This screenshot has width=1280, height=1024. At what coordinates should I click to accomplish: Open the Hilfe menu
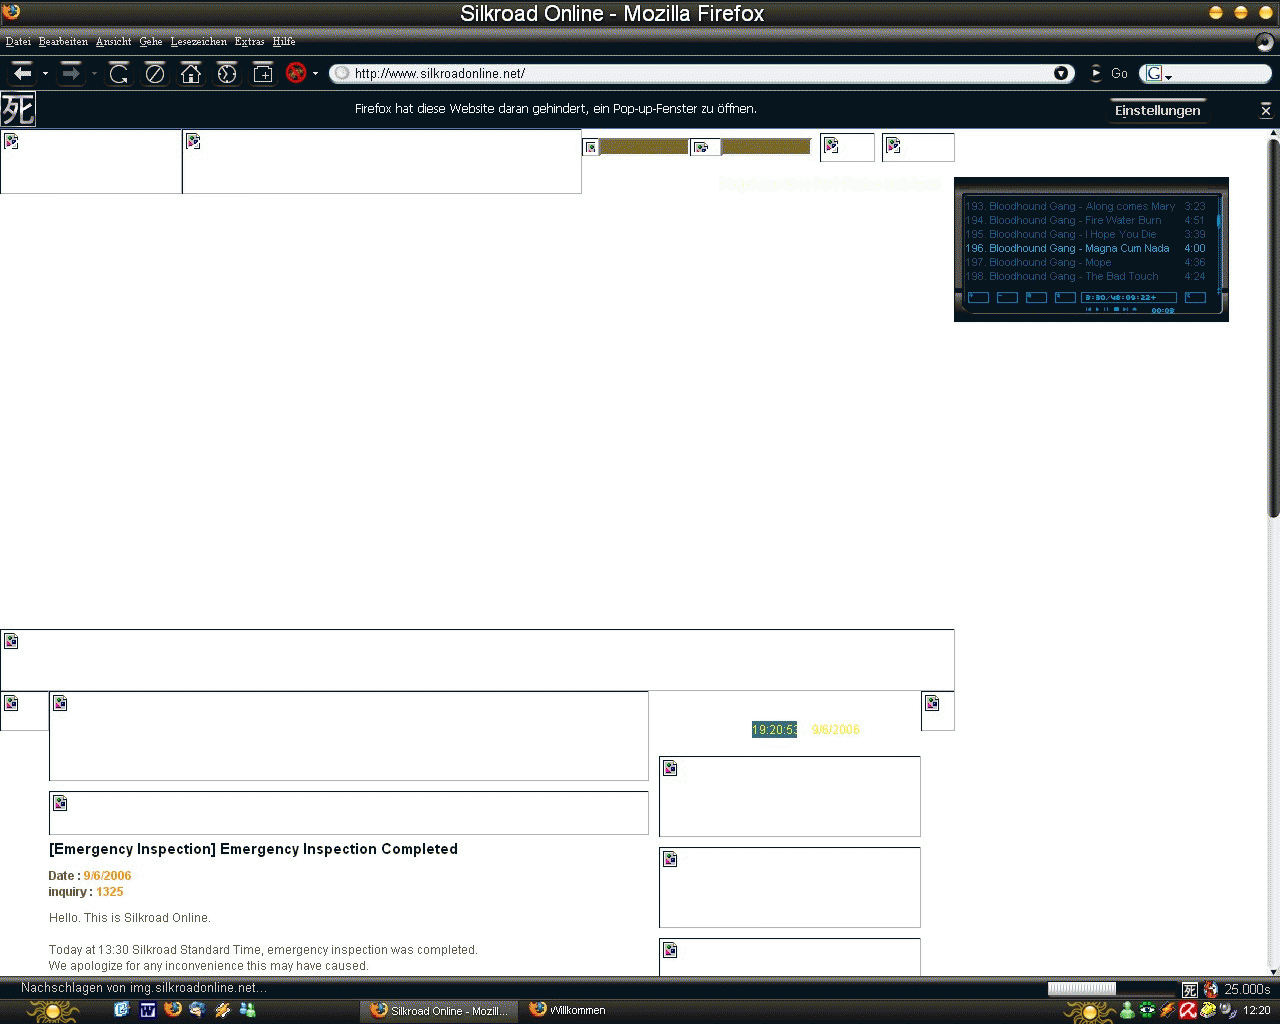click(284, 42)
